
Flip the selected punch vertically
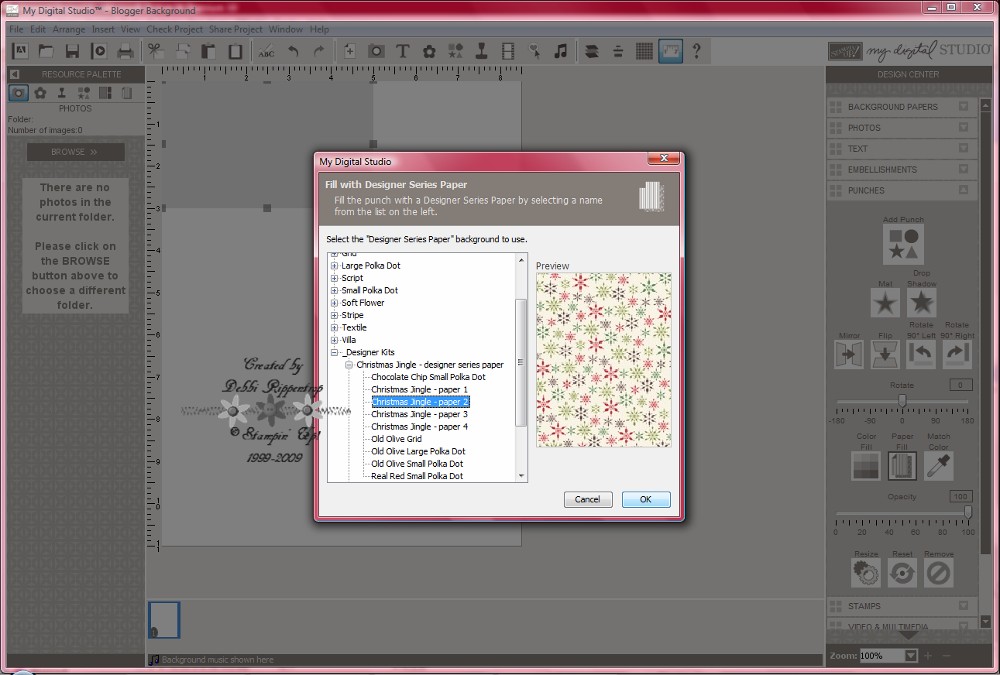pyautogui.click(x=885, y=354)
